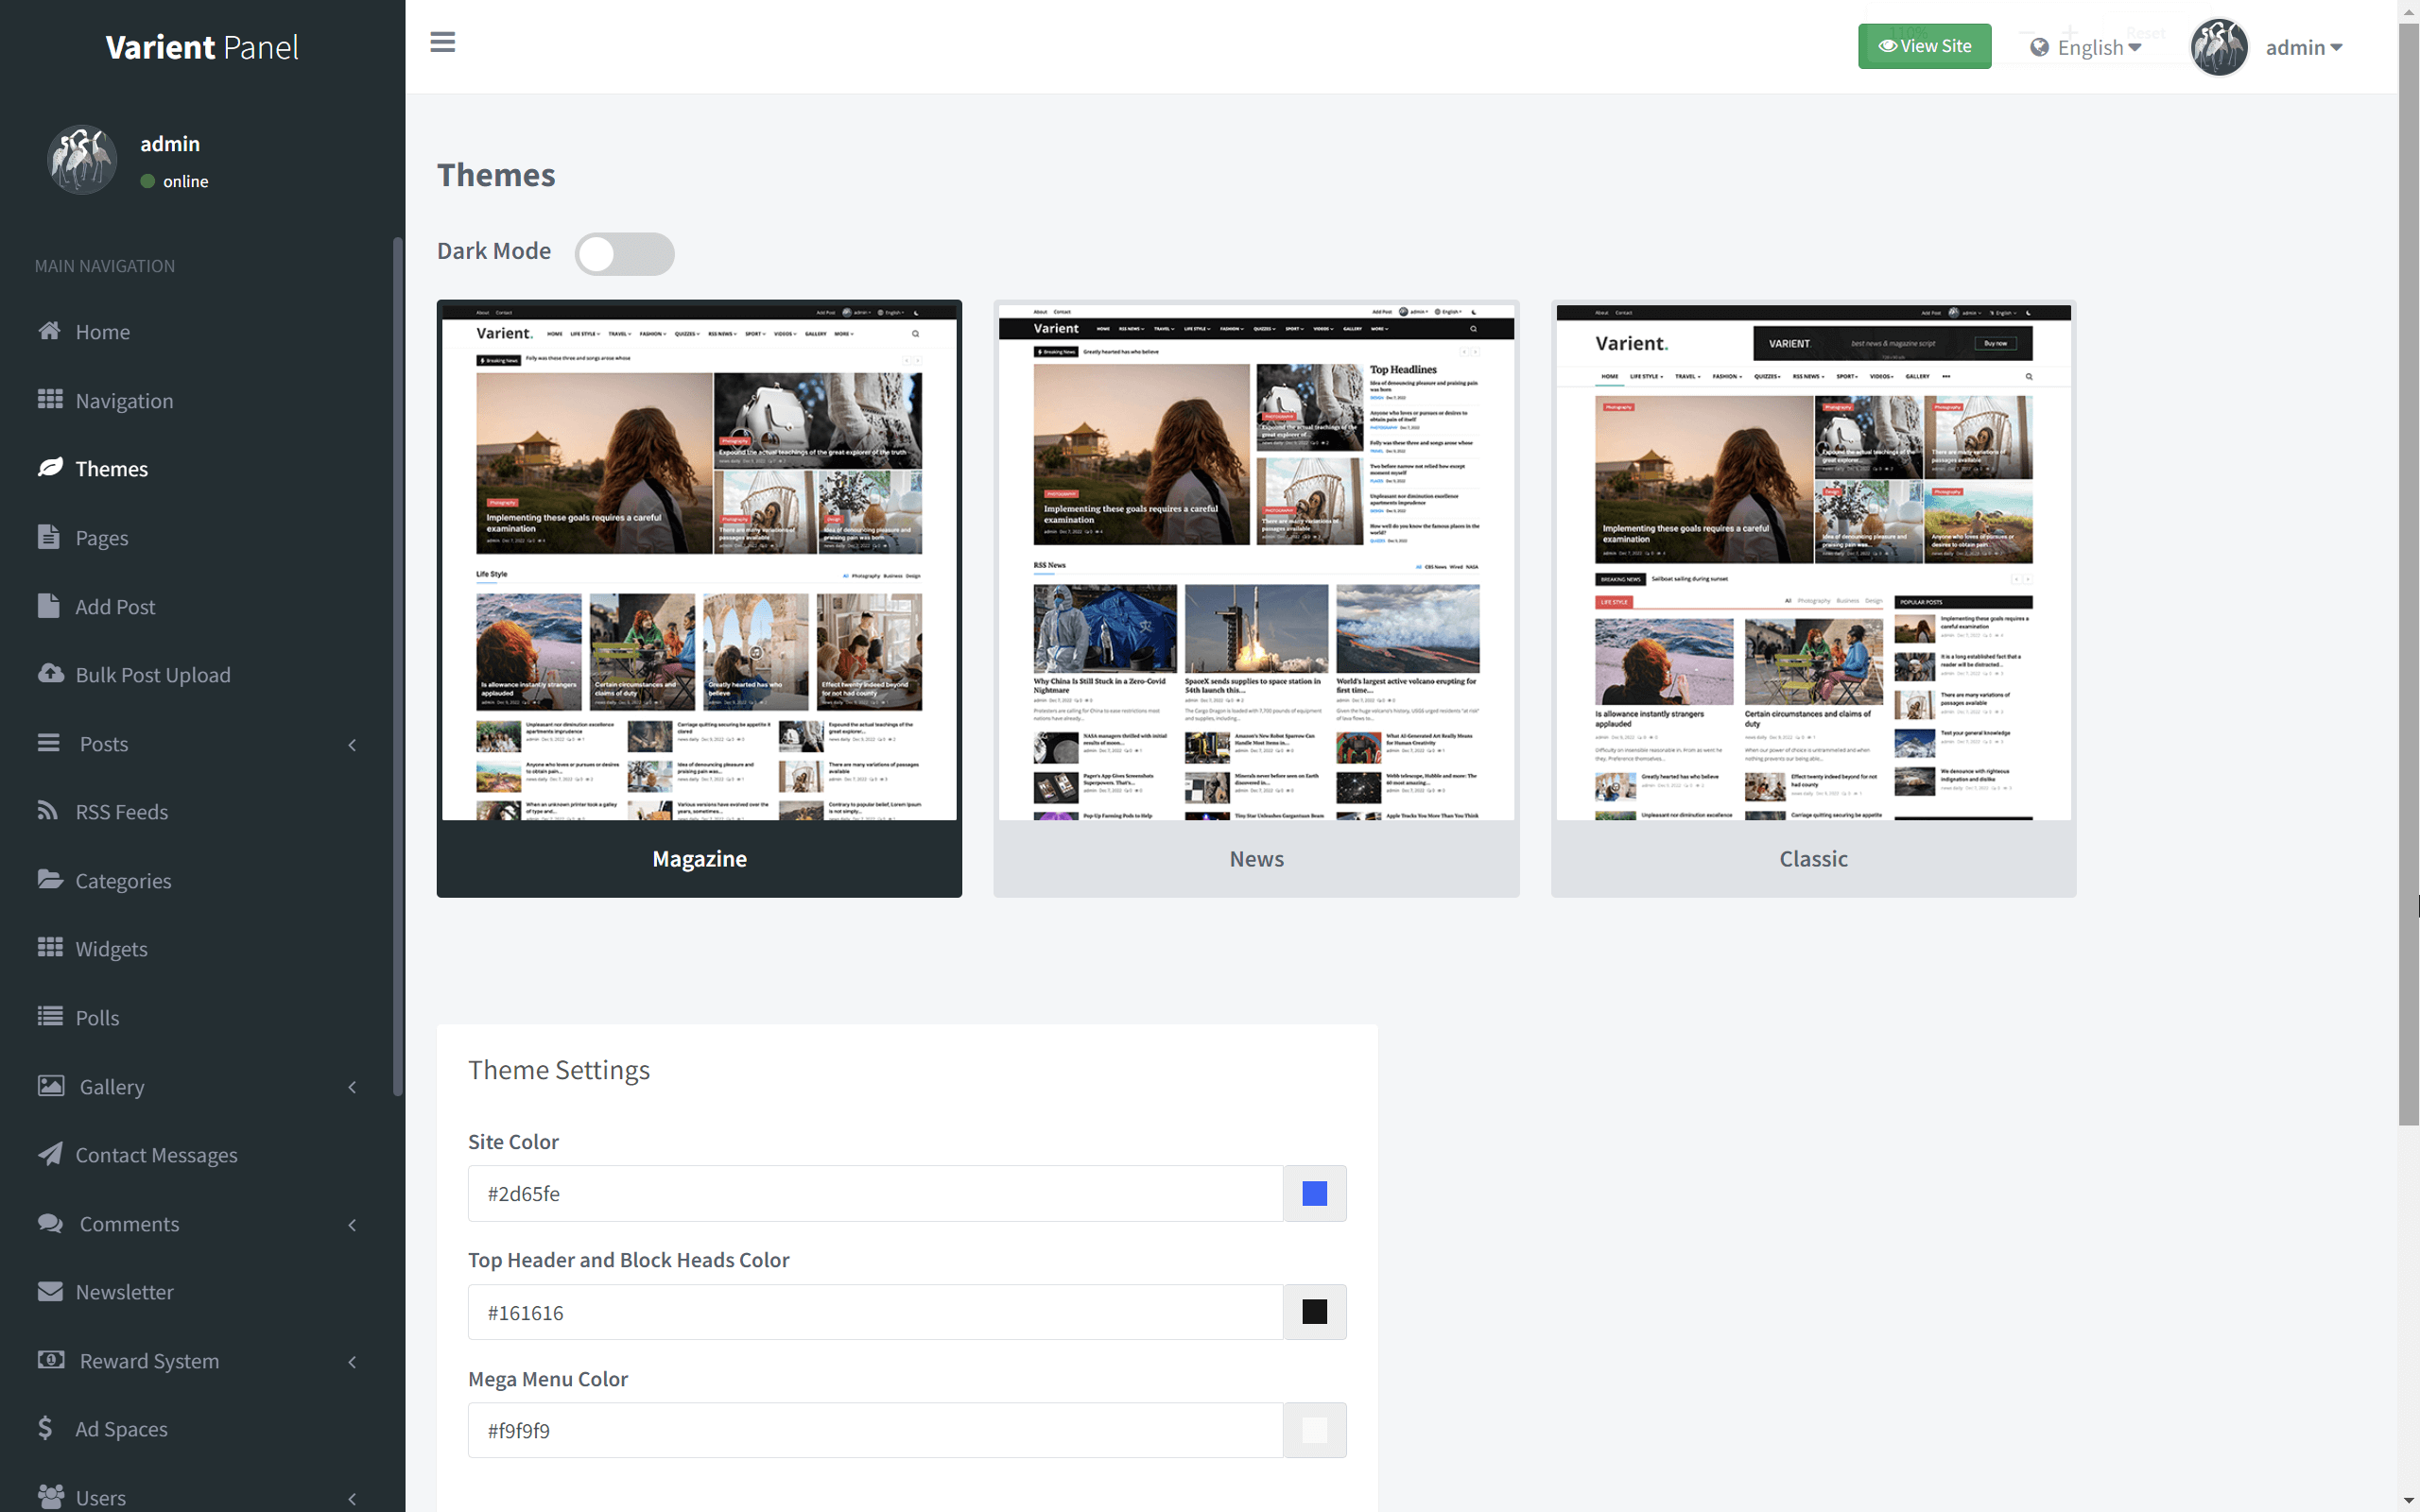This screenshot has width=2420, height=1512.
Task: Open Widgets in the sidebar
Action: click(x=110, y=949)
